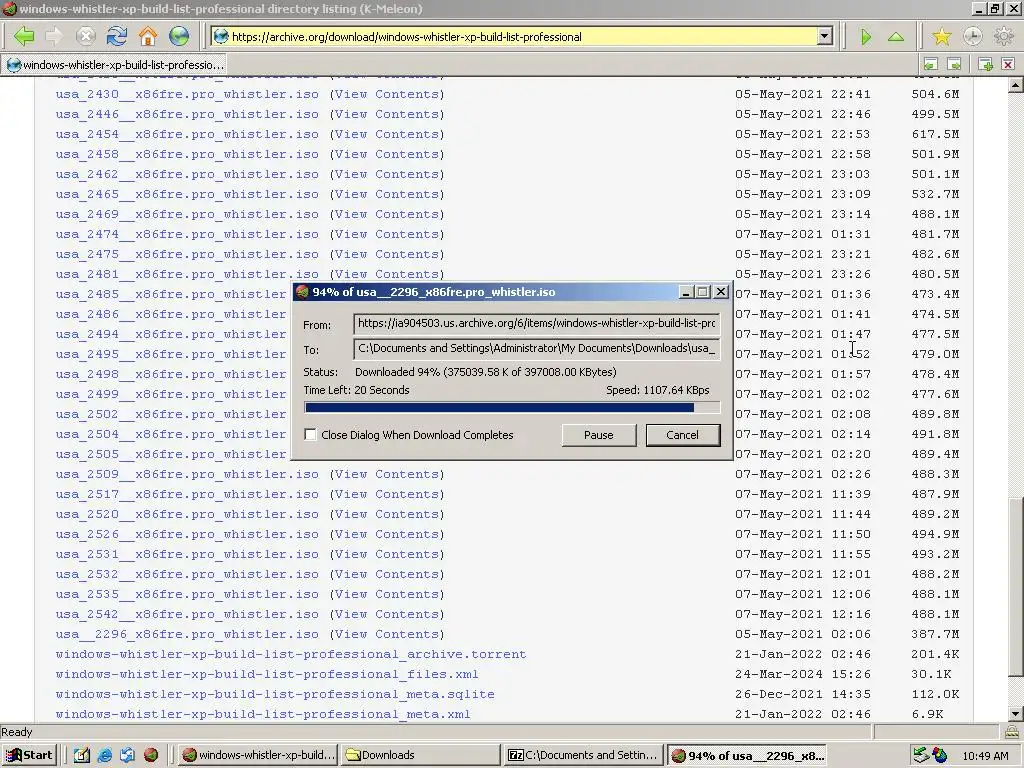Image resolution: width=1024 pixels, height=768 pixels.
Task: Click the green Go arrow beside URL bar
Action: pos(866,37)
